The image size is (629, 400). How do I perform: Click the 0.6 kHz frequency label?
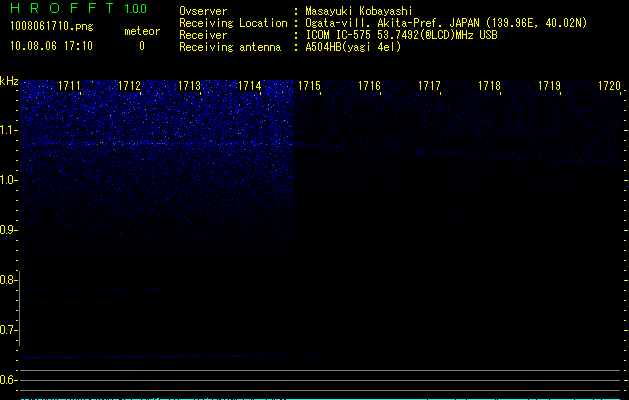(x=7, y=380)
